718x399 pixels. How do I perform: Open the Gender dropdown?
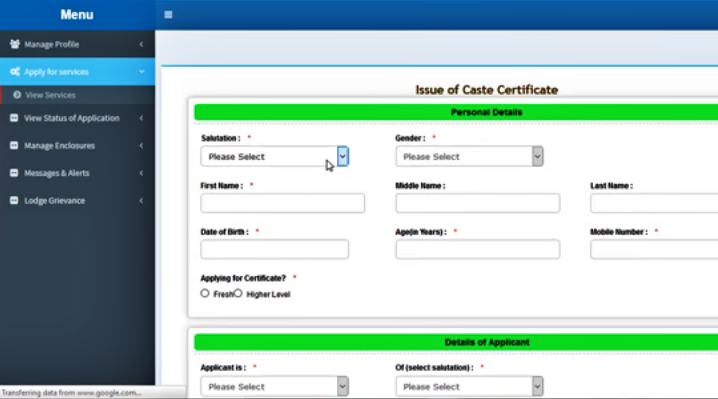click(469, 157)
